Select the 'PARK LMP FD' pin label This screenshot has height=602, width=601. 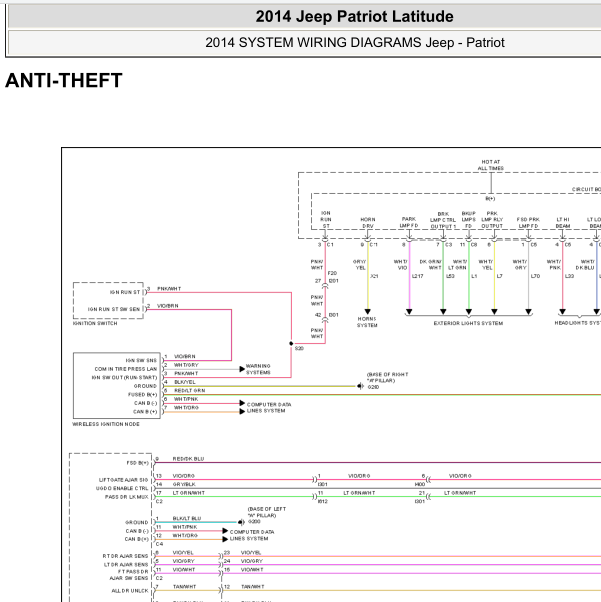click(409, 222)
